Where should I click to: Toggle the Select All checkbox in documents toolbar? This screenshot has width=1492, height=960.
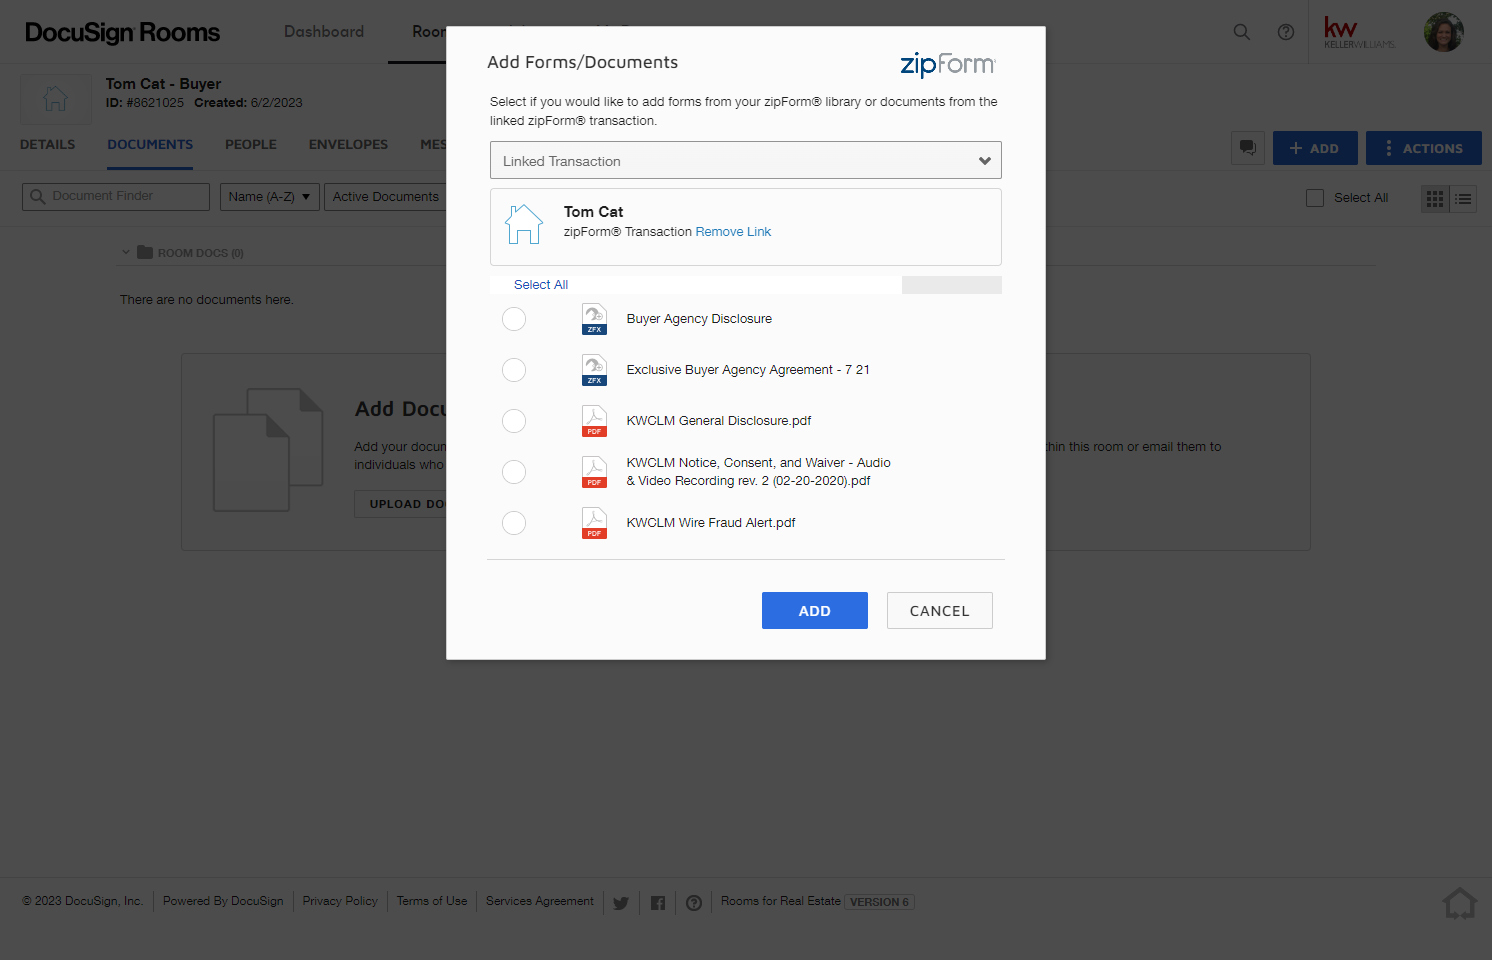pos(1315,198)
